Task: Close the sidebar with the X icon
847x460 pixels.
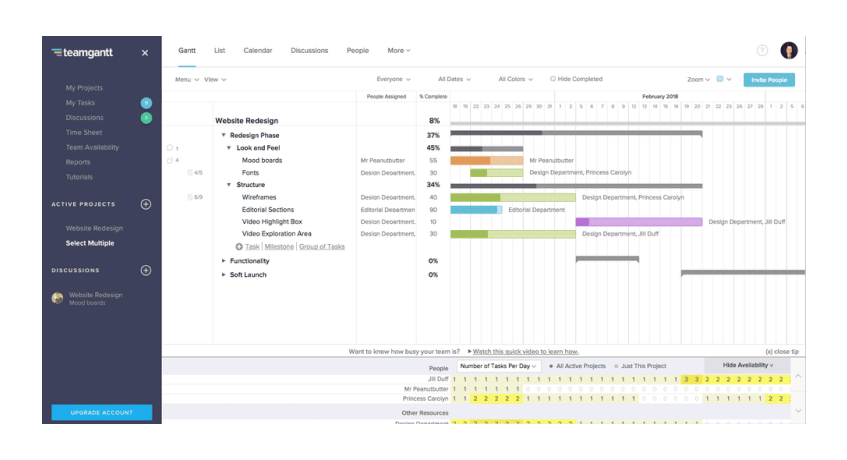Action: click(145, 53)
